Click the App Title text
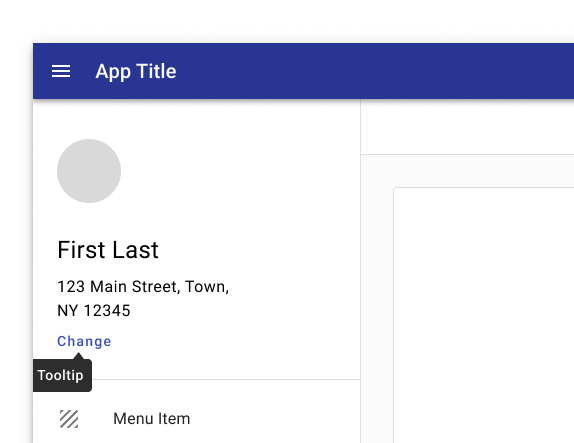The width and height of the screenshot is (574, 443). 136,71
